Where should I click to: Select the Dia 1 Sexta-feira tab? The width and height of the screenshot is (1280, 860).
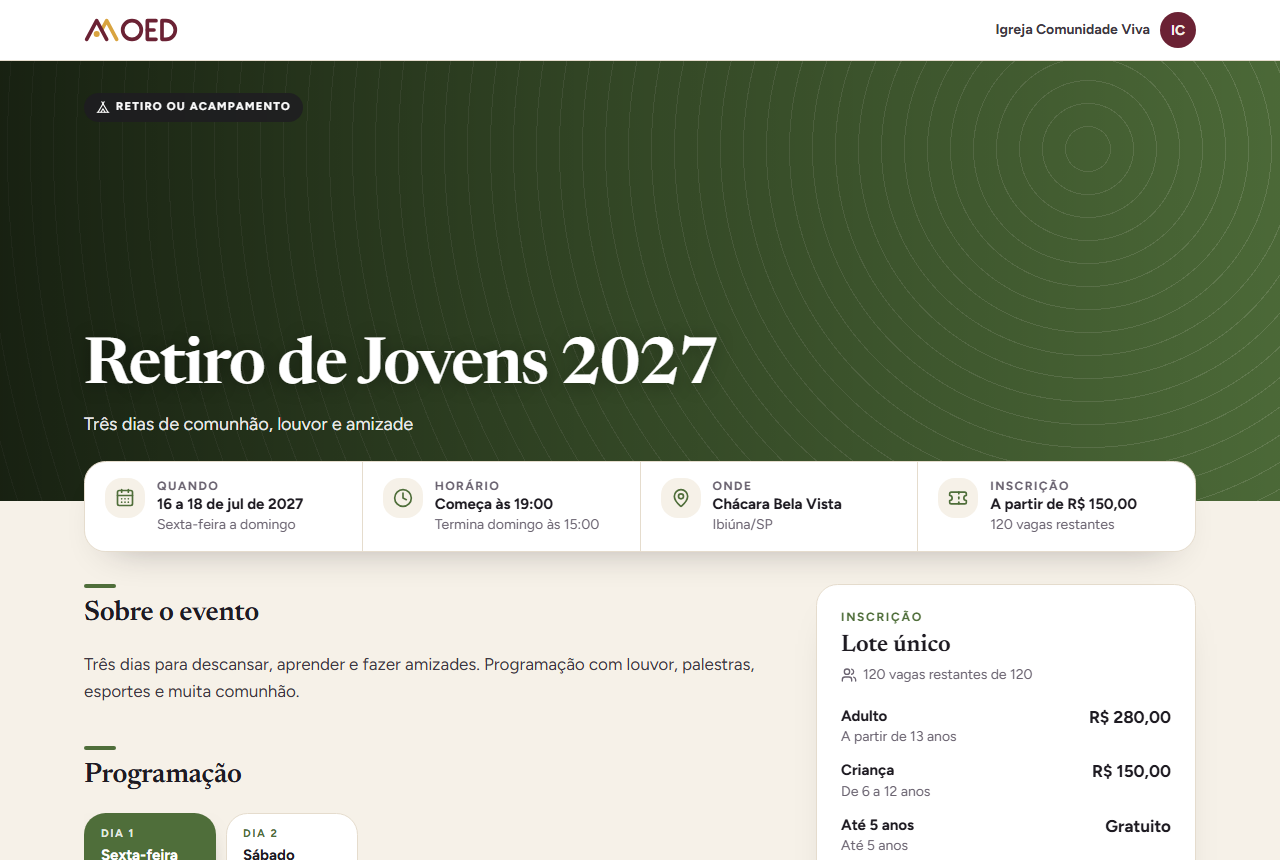150,837
